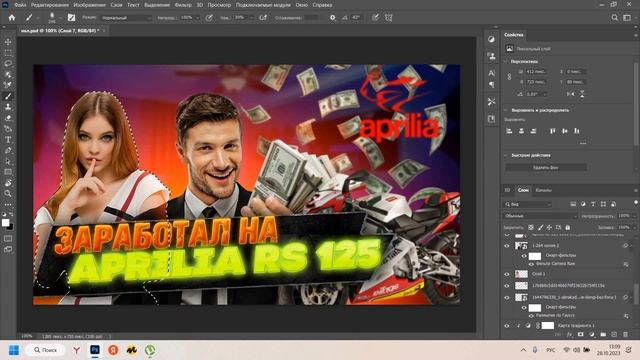
Task: Open the 'Файл' menu
Action: point(20,5)
